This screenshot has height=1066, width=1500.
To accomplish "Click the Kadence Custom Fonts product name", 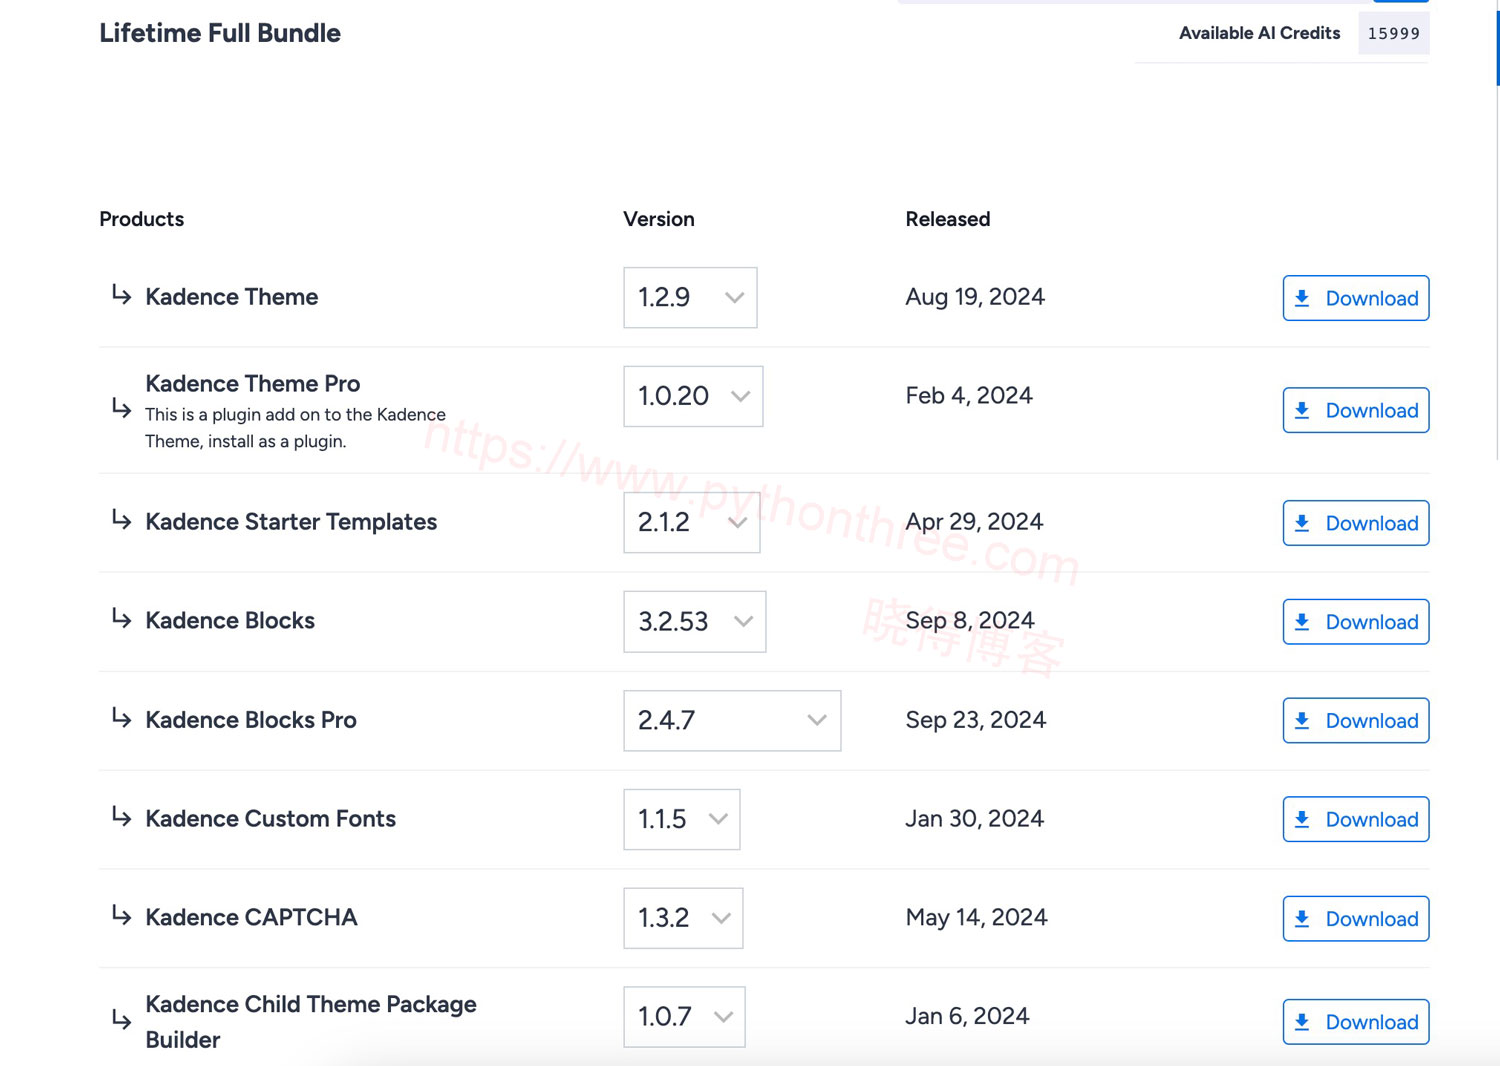I will tap(271, 819).
